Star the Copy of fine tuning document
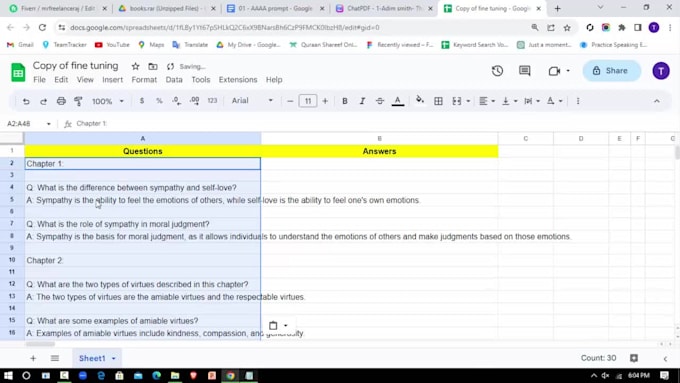The height and width of the screenshot is (383, 680). [135, 66]
